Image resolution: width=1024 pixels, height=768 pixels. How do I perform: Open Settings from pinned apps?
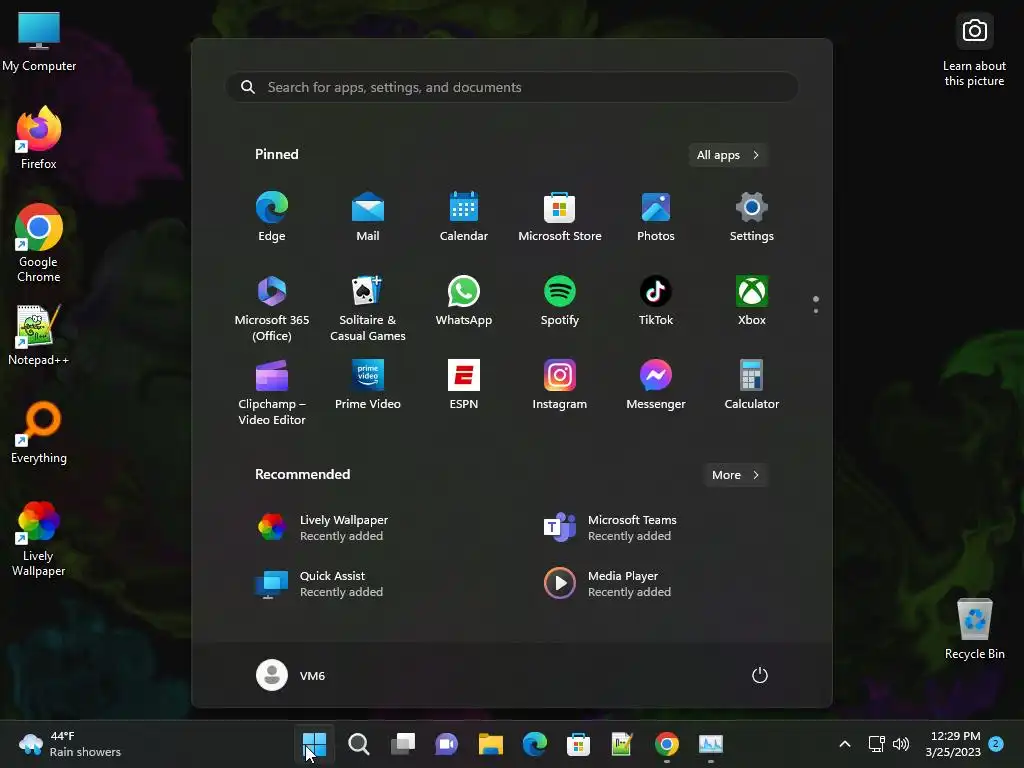(x=752, y=217)
